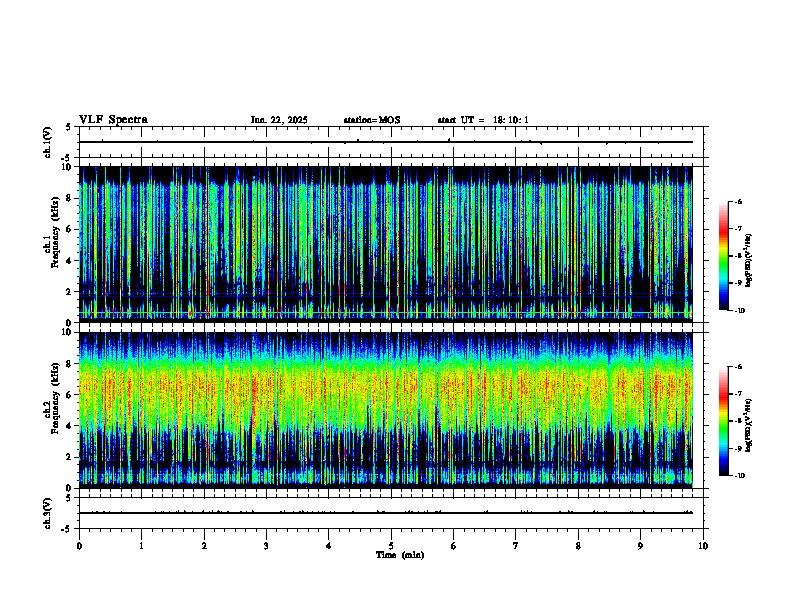Click the time axis tick label "7"
The height and width of the screenshot is (612, 792).
[x=516, y=546]
